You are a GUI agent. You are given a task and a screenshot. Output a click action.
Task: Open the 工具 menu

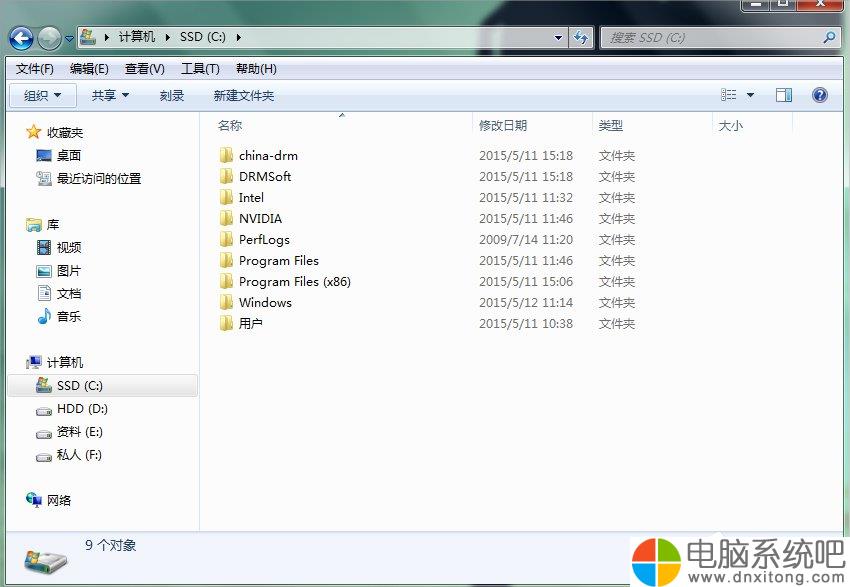[x=198, y=69]
